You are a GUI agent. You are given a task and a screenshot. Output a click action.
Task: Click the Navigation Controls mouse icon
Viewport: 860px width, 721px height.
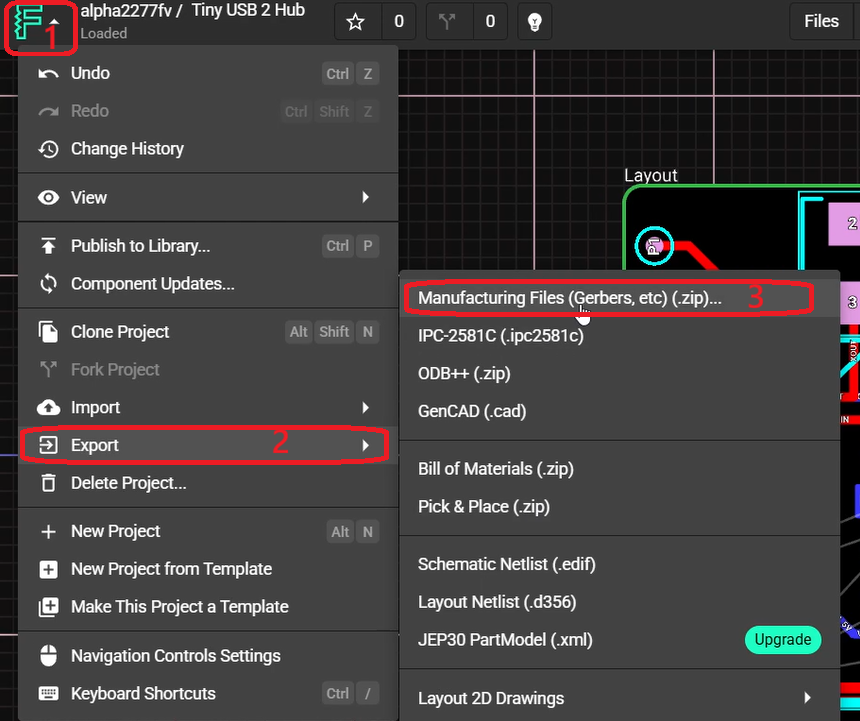(48, 656)
